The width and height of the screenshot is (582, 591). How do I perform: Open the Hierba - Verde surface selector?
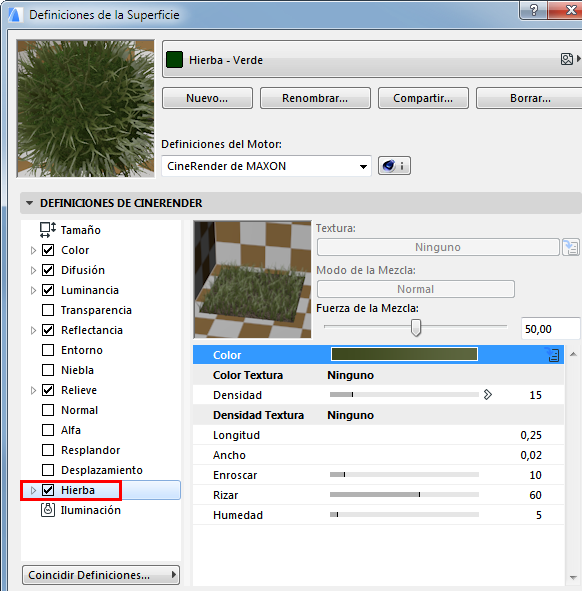coord(372,60)
